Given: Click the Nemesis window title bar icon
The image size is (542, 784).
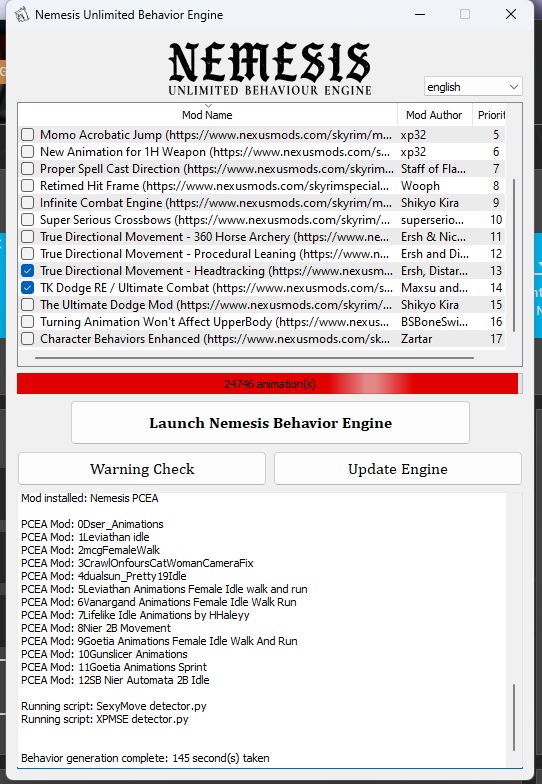Looking at the screenshot, I should point(22,14).
